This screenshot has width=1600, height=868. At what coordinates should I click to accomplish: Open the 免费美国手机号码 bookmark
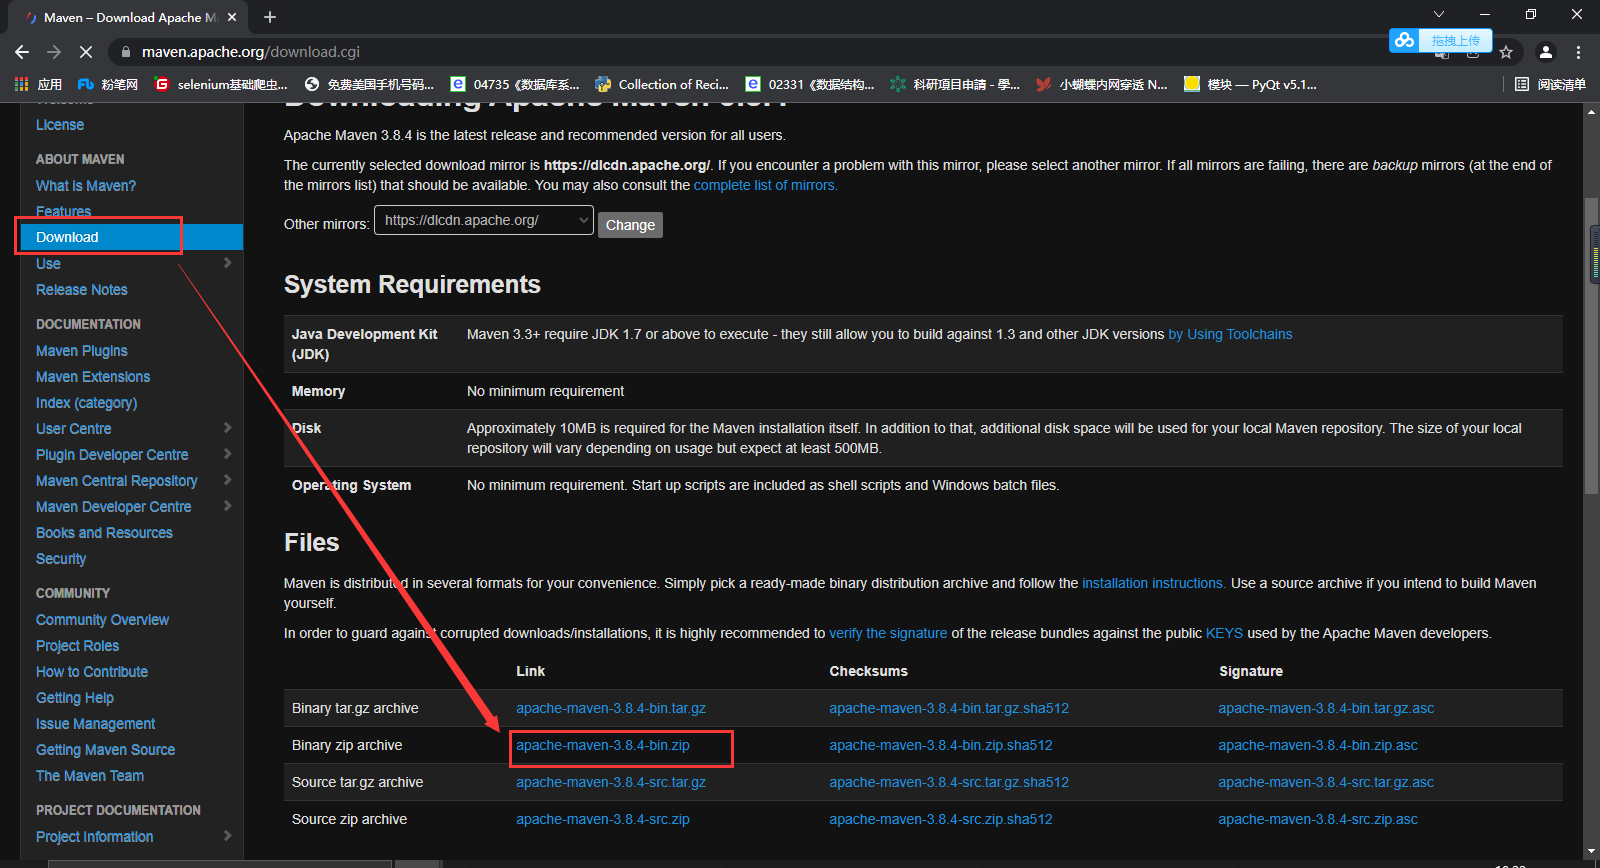coord(369,84)
